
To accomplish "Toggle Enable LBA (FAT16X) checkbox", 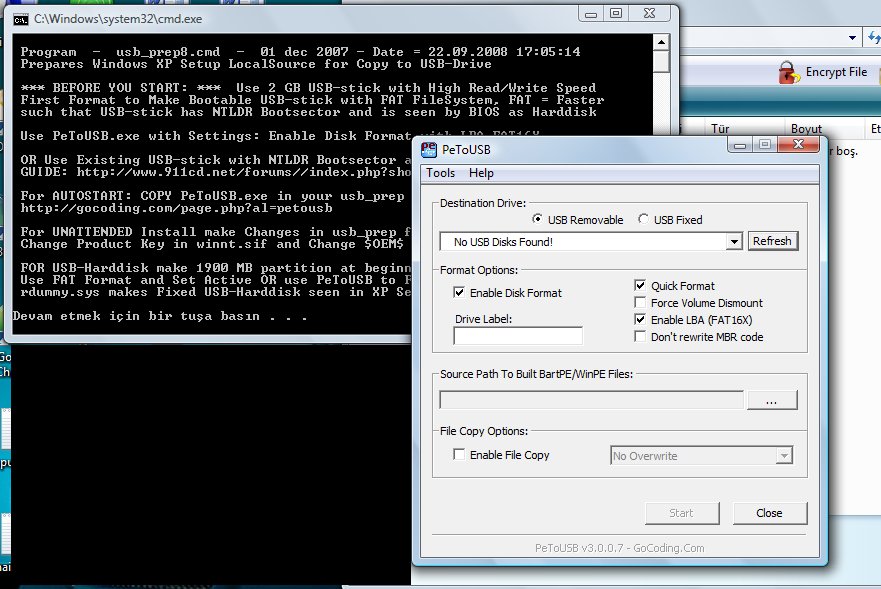I will [640, 319].
